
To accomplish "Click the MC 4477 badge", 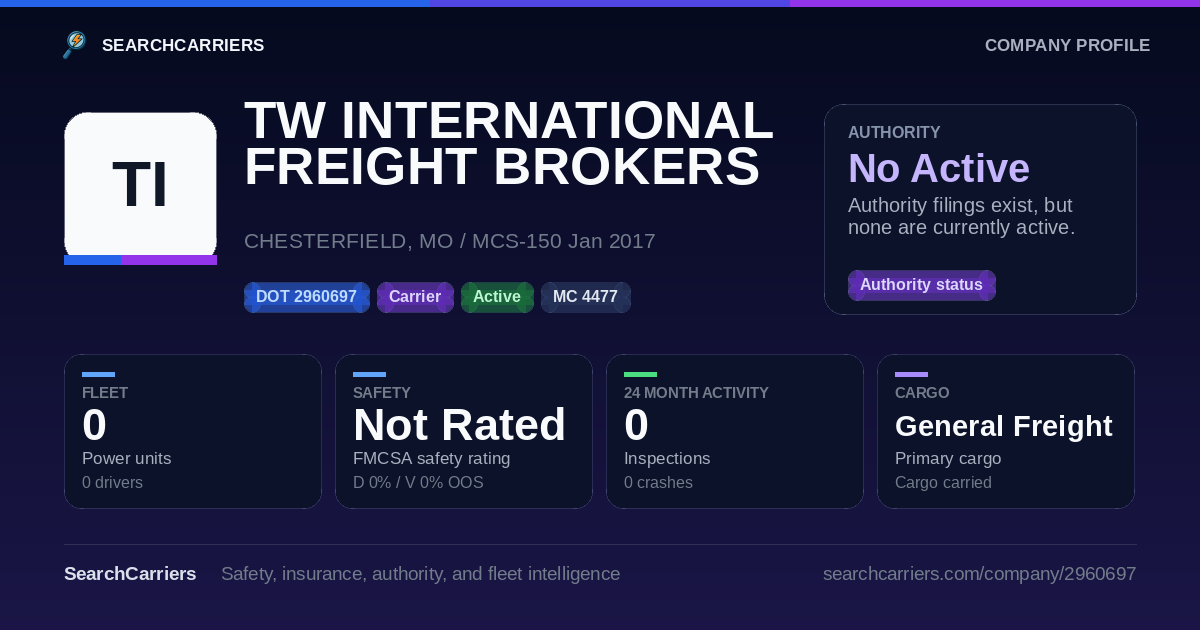I will (x=585, y=297).
